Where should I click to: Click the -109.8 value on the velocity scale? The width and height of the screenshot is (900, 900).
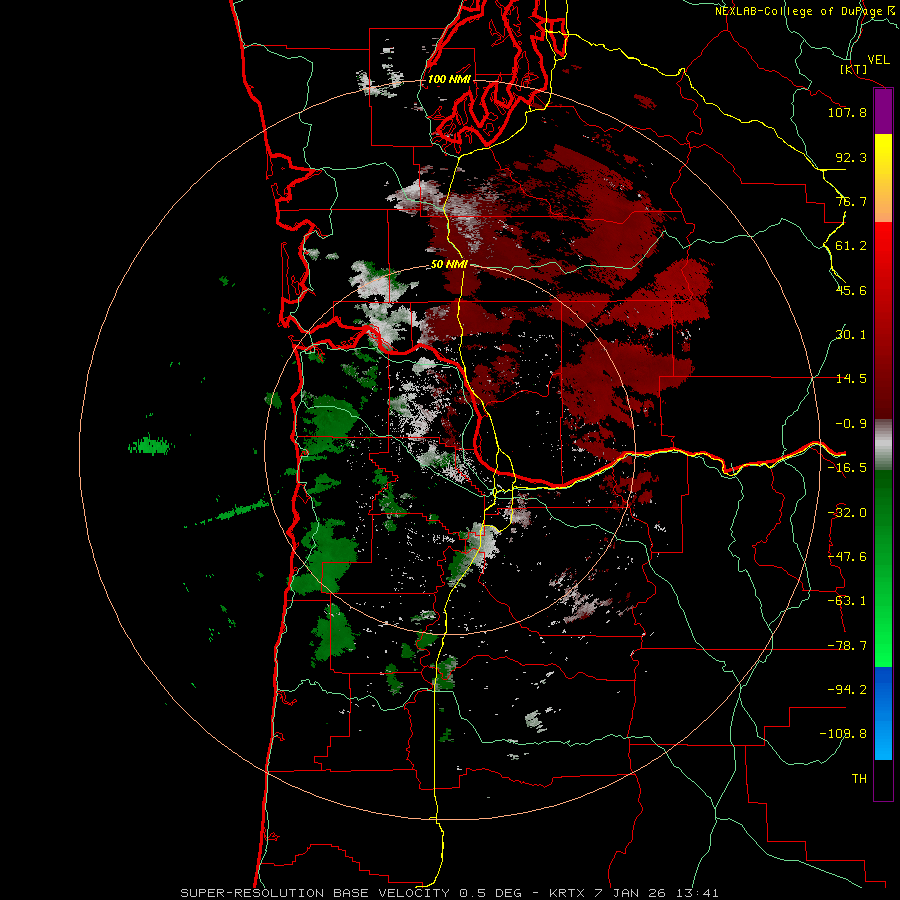[x=843, y=734]
